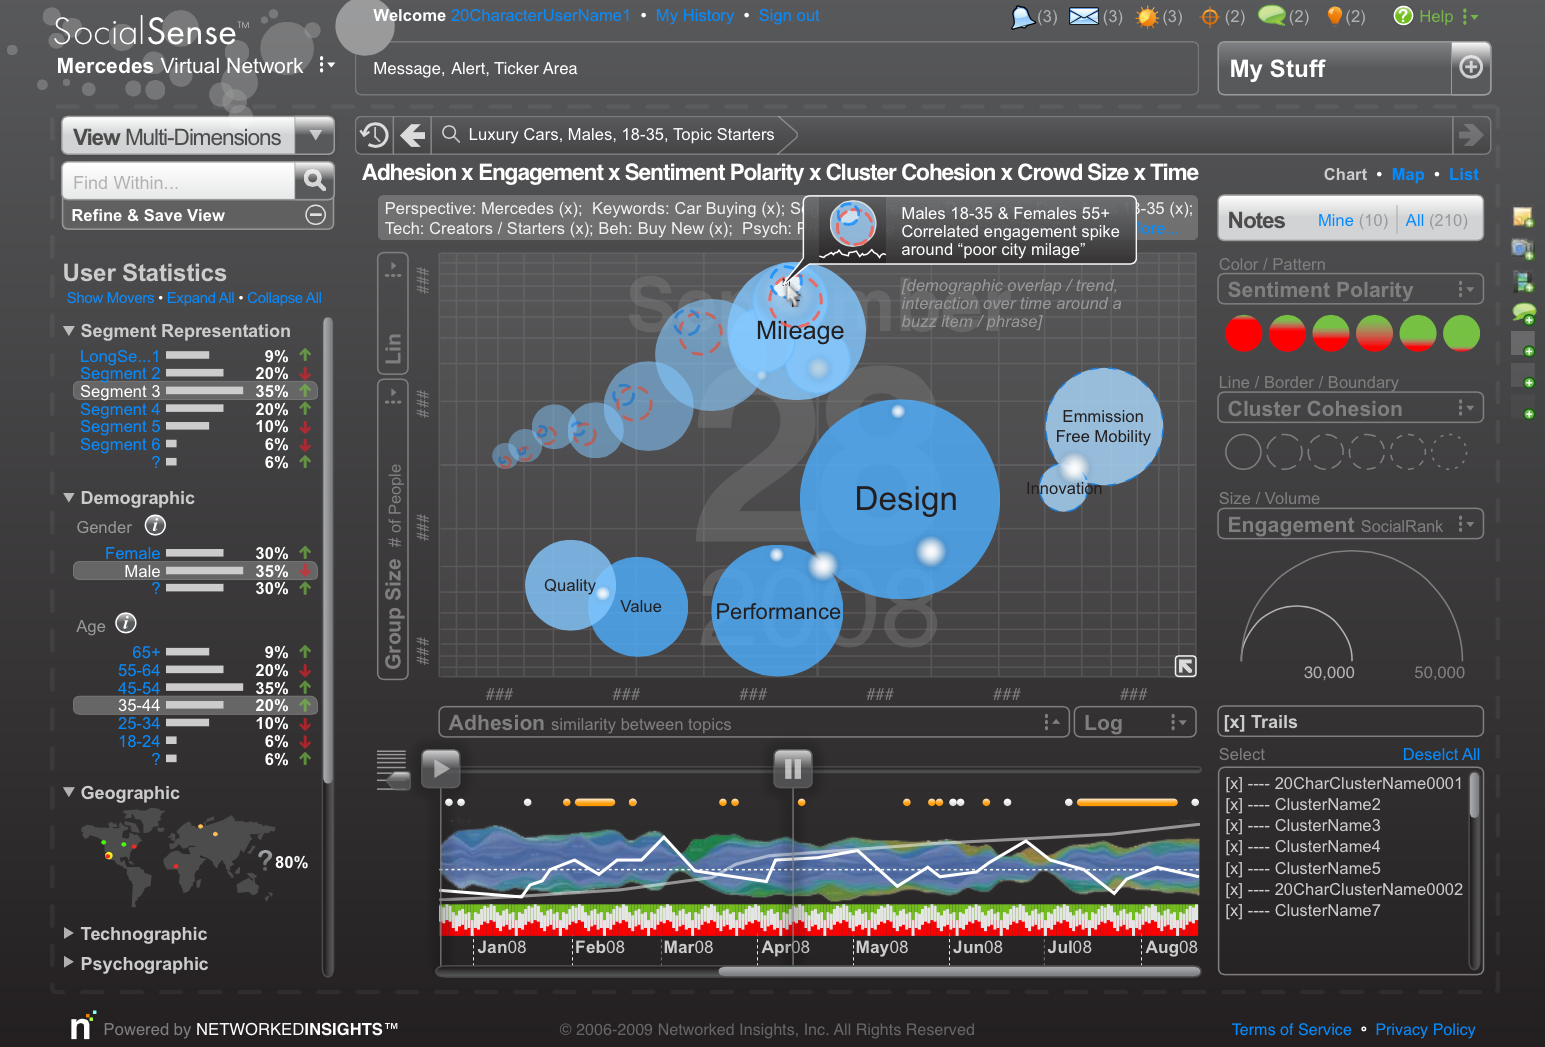Click the history clock icon in breadcrumb bar

[375, 135]
